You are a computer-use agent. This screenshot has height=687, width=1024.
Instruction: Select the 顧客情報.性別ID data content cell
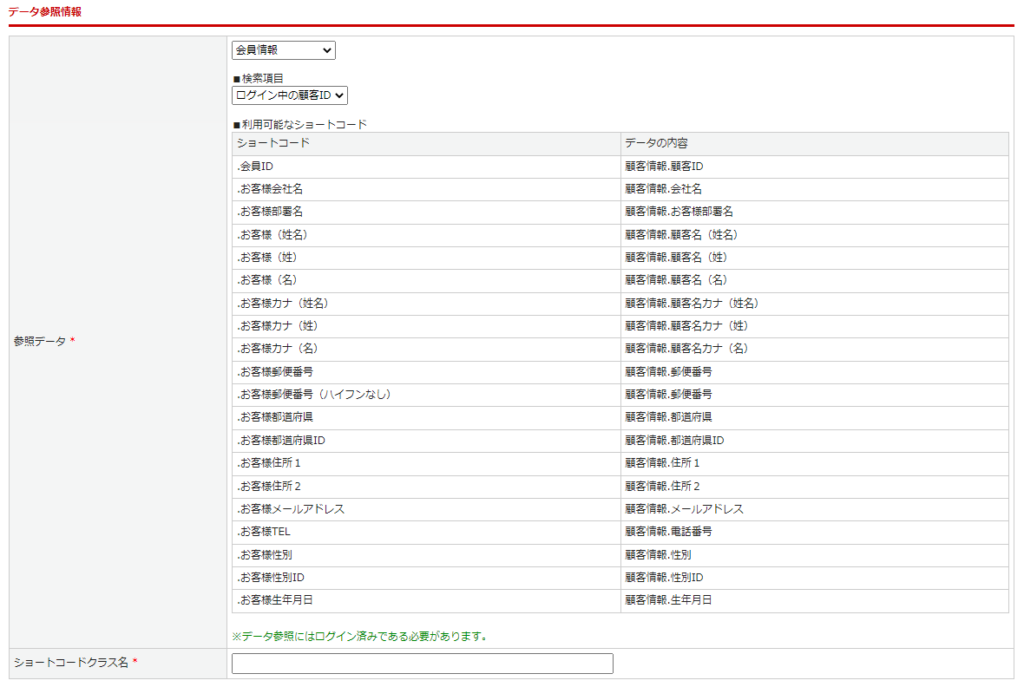point(664,577)
